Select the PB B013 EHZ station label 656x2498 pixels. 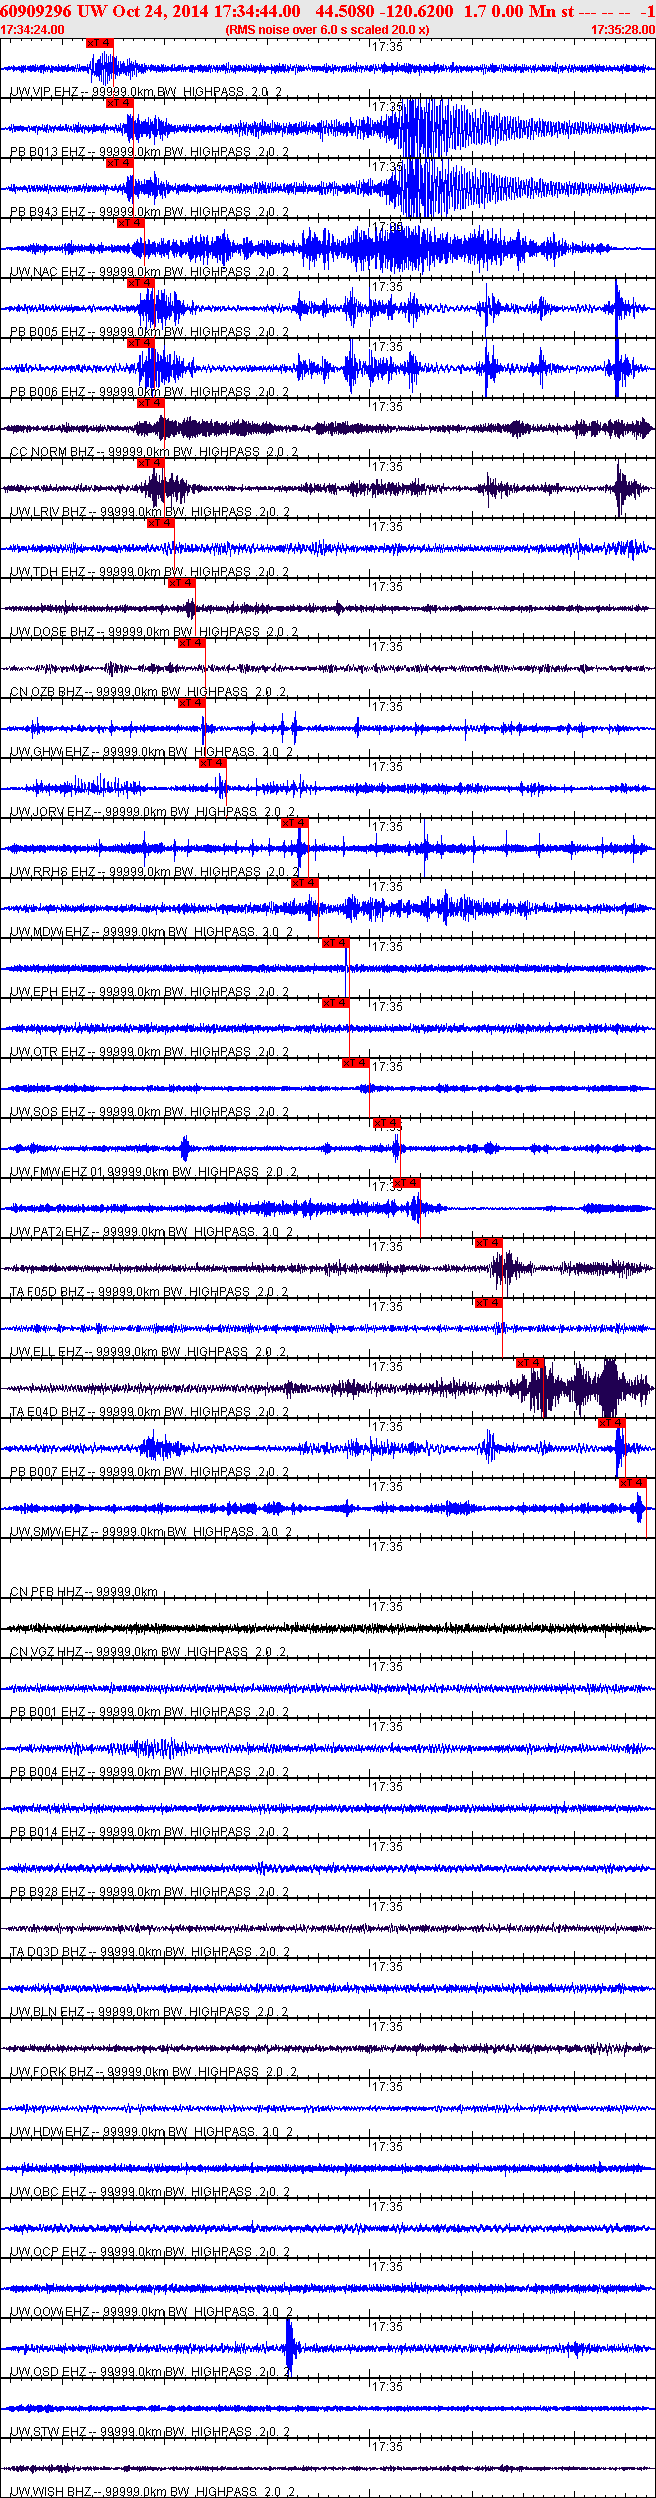(x=149, y=152)
